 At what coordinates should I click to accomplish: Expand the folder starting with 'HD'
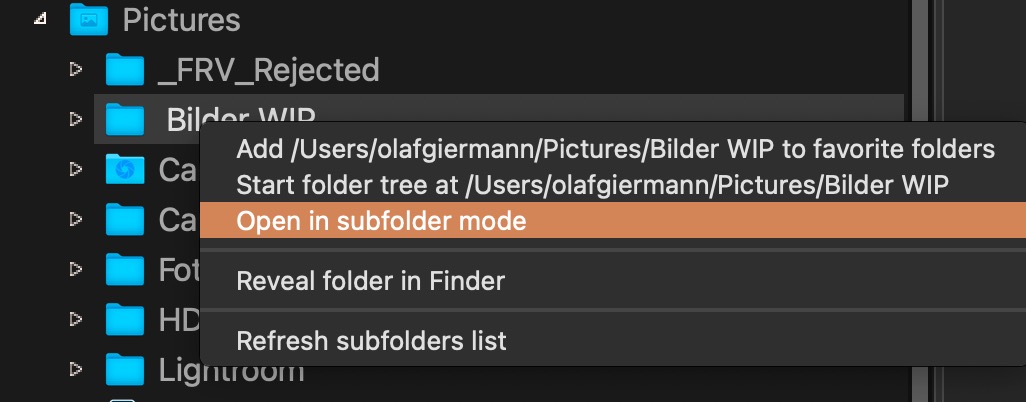(x=74, y=320)
